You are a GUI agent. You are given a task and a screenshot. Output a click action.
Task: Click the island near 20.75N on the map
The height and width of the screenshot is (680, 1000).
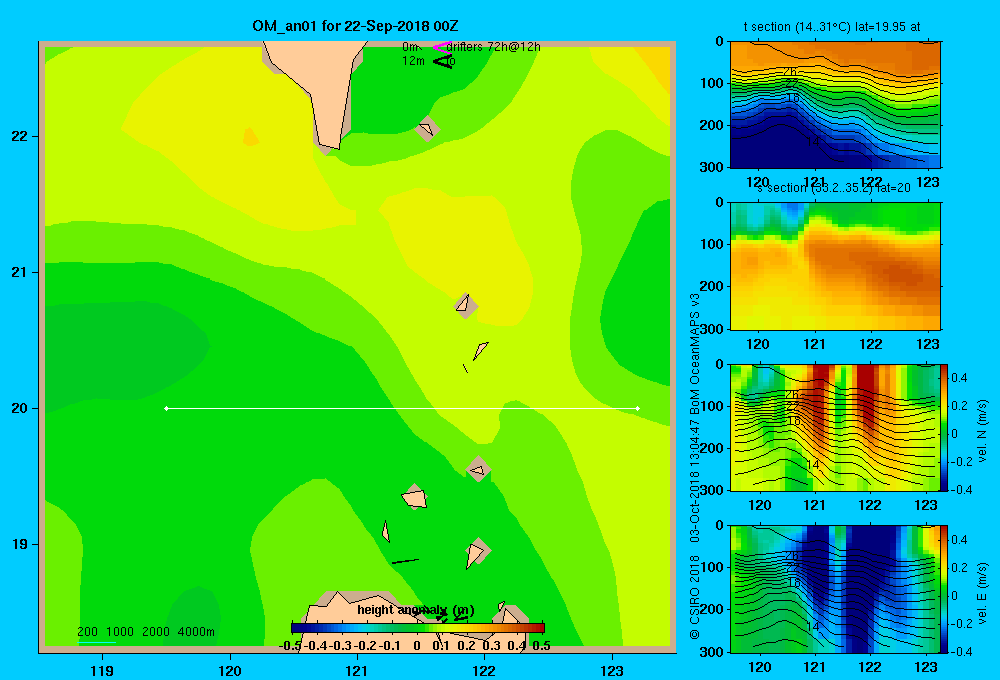(x=466, y=306)
